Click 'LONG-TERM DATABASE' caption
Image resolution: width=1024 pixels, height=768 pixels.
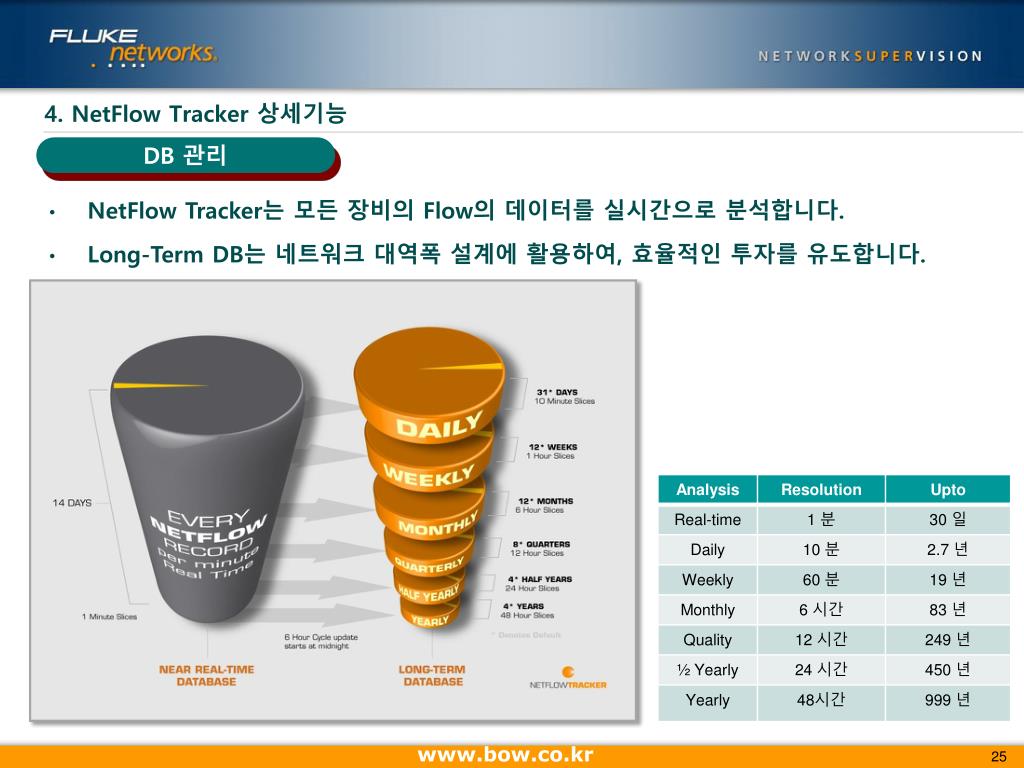(x=432, y=675)
